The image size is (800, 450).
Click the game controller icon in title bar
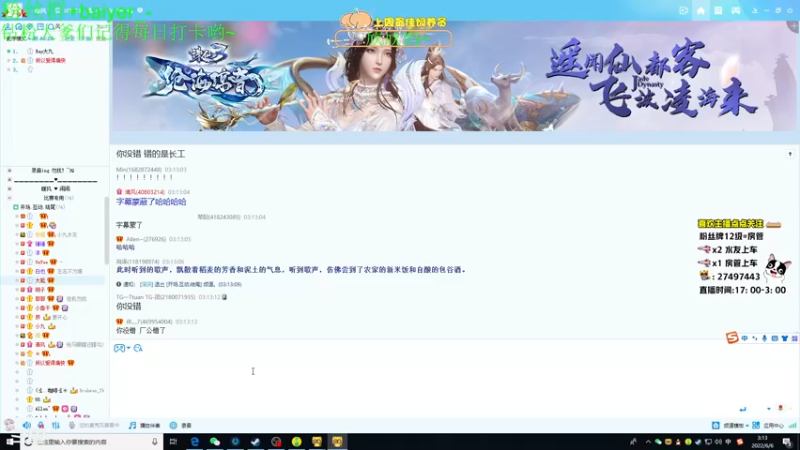click(735, 11)
